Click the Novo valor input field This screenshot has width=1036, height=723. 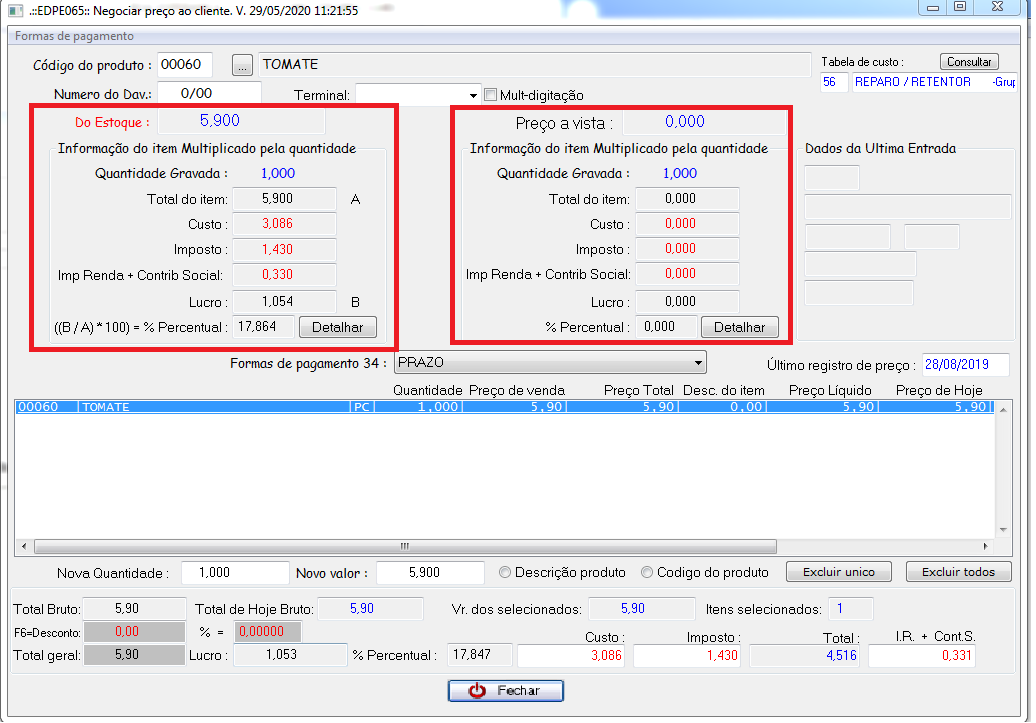coord(430,573)
